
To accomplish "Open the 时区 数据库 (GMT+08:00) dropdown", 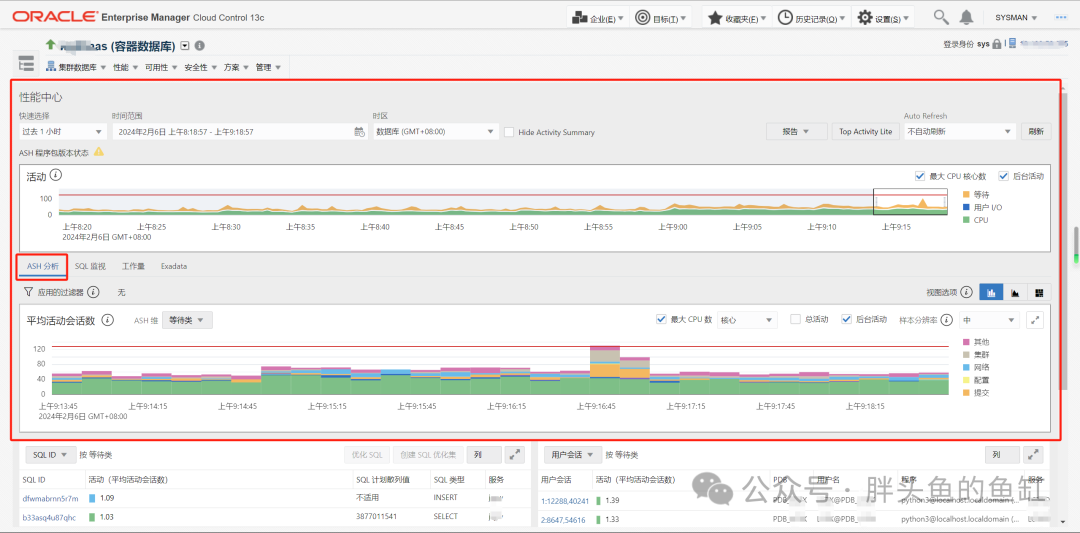I will coord(435,132).
